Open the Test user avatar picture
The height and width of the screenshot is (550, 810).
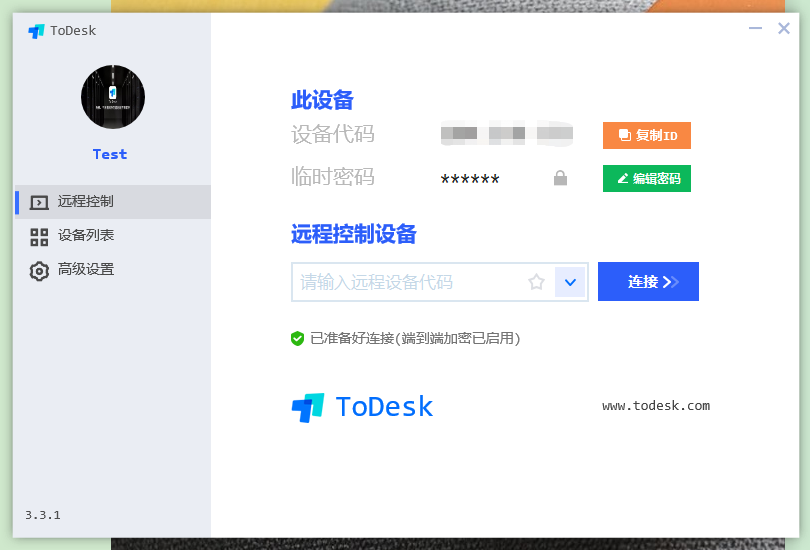coord(113,97)
